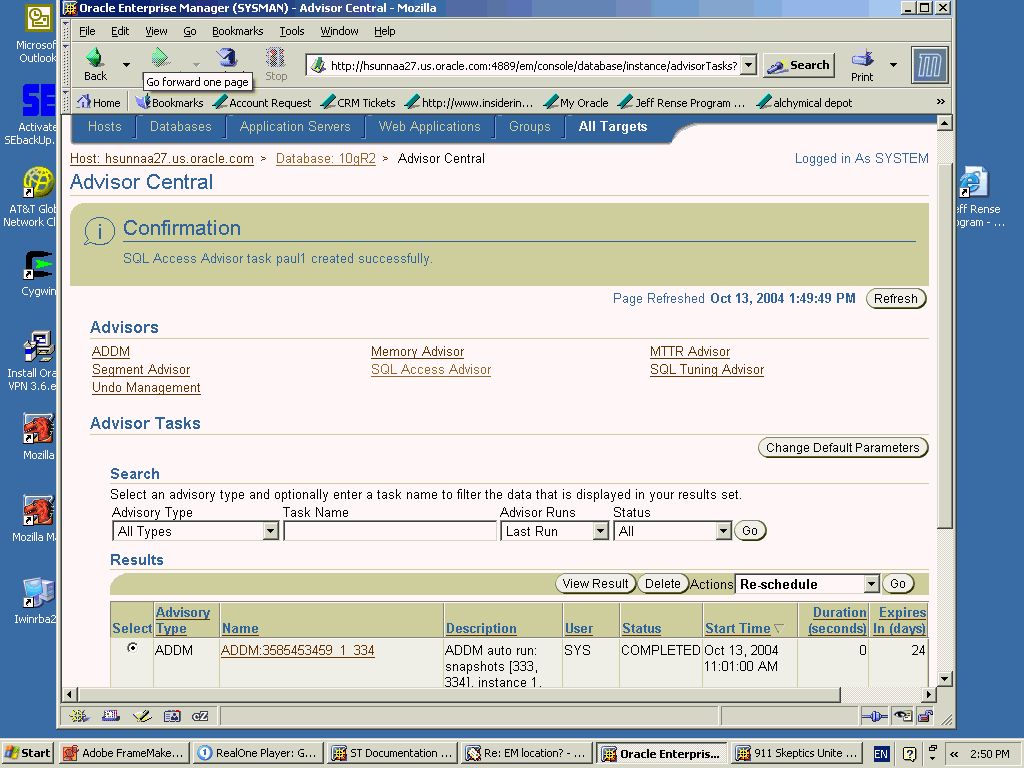The width and height of the screenshot is (1024, 768).
Task: Click the horizontal scrollbar at page bottom
Action: (500, 694)
